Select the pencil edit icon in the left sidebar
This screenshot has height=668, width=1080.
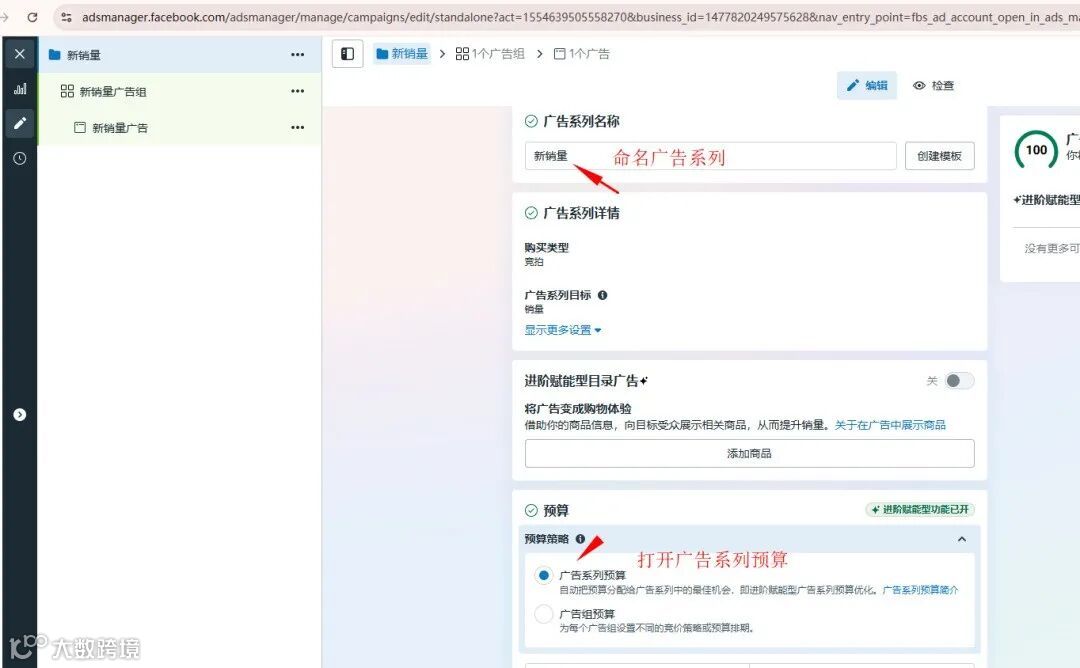(20, 123)
